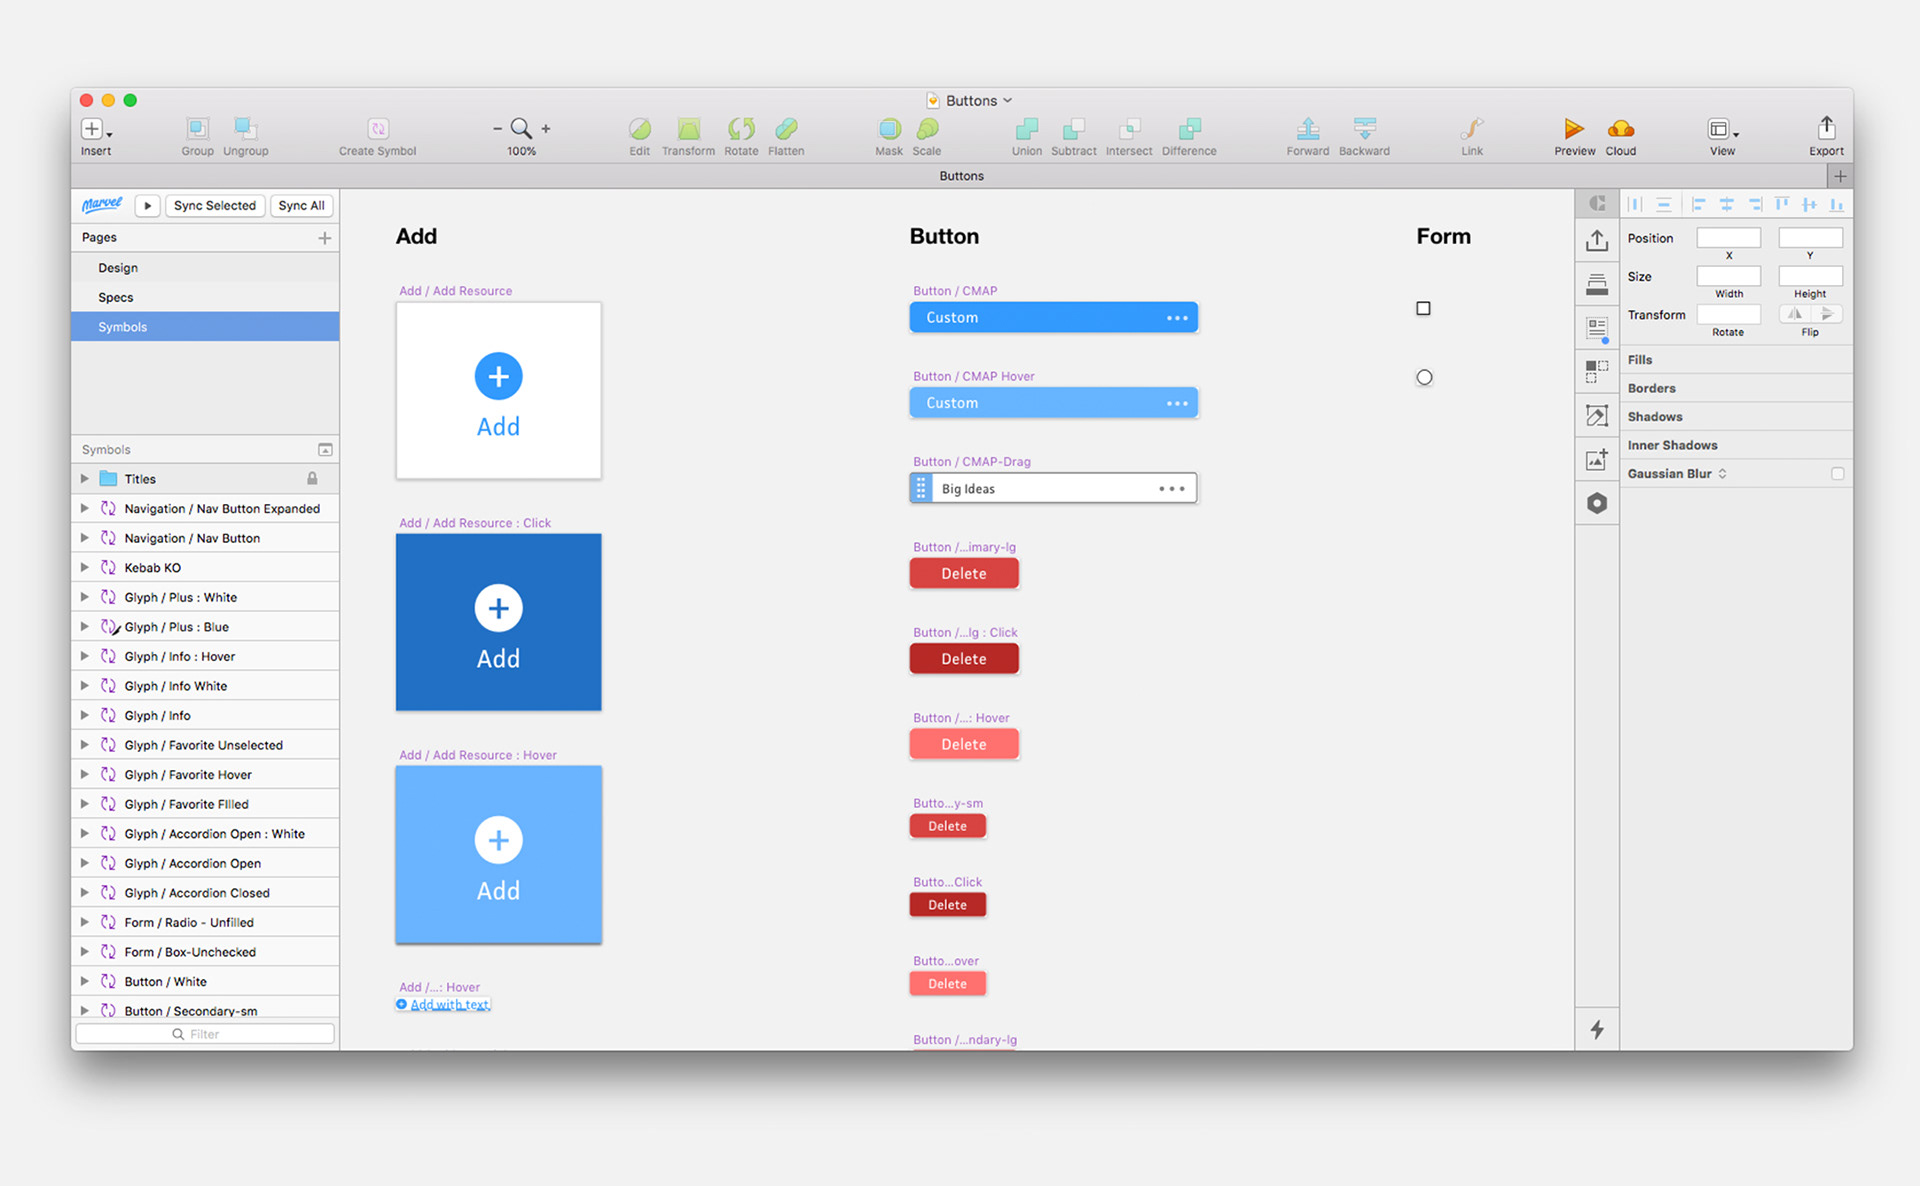Image resolution: width=1920 pixels, height=1186 pixels.
Task: Expand the Kebab KO symbol
Action: (x=85, y=567)
